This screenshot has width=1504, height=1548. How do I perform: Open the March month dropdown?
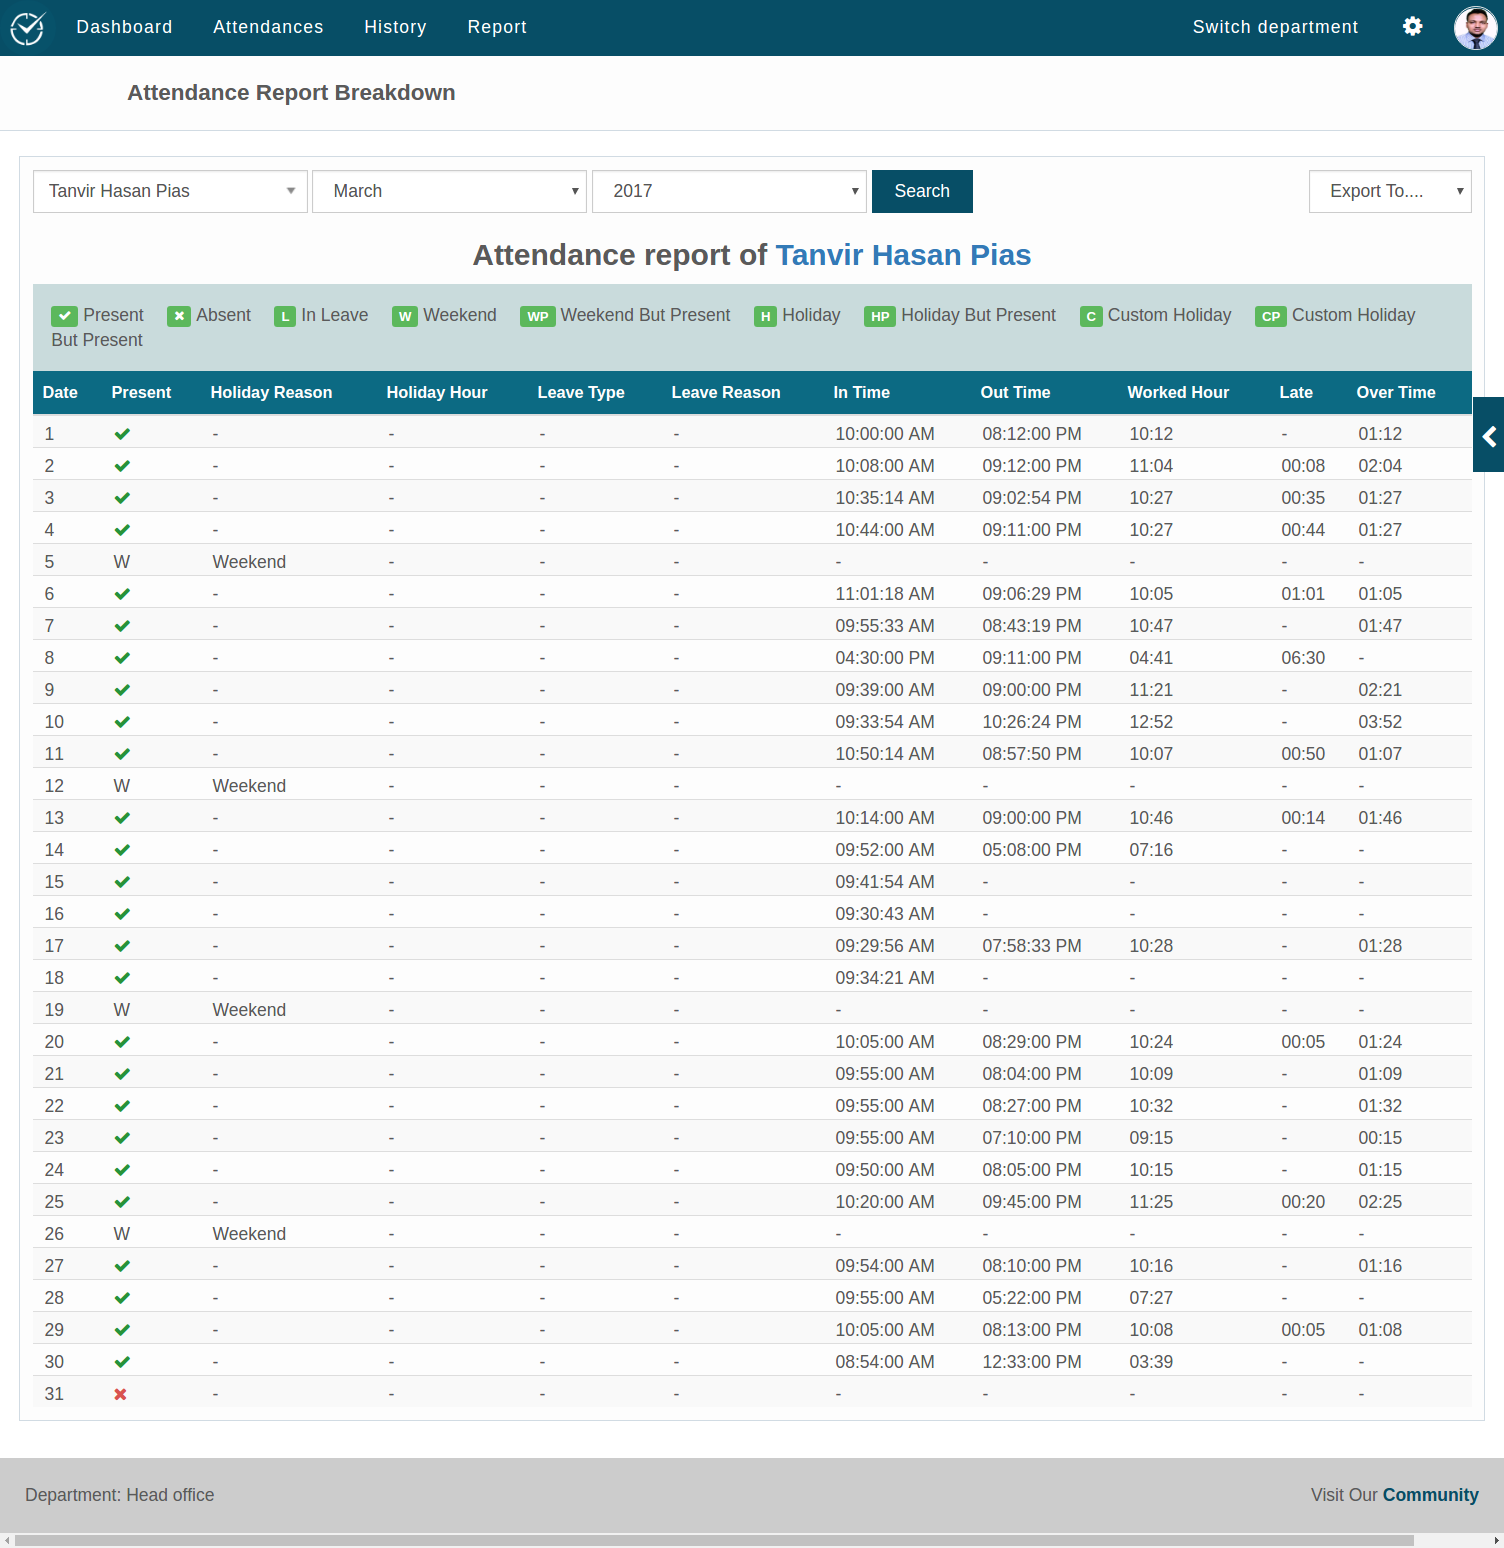tap(449, 191)
